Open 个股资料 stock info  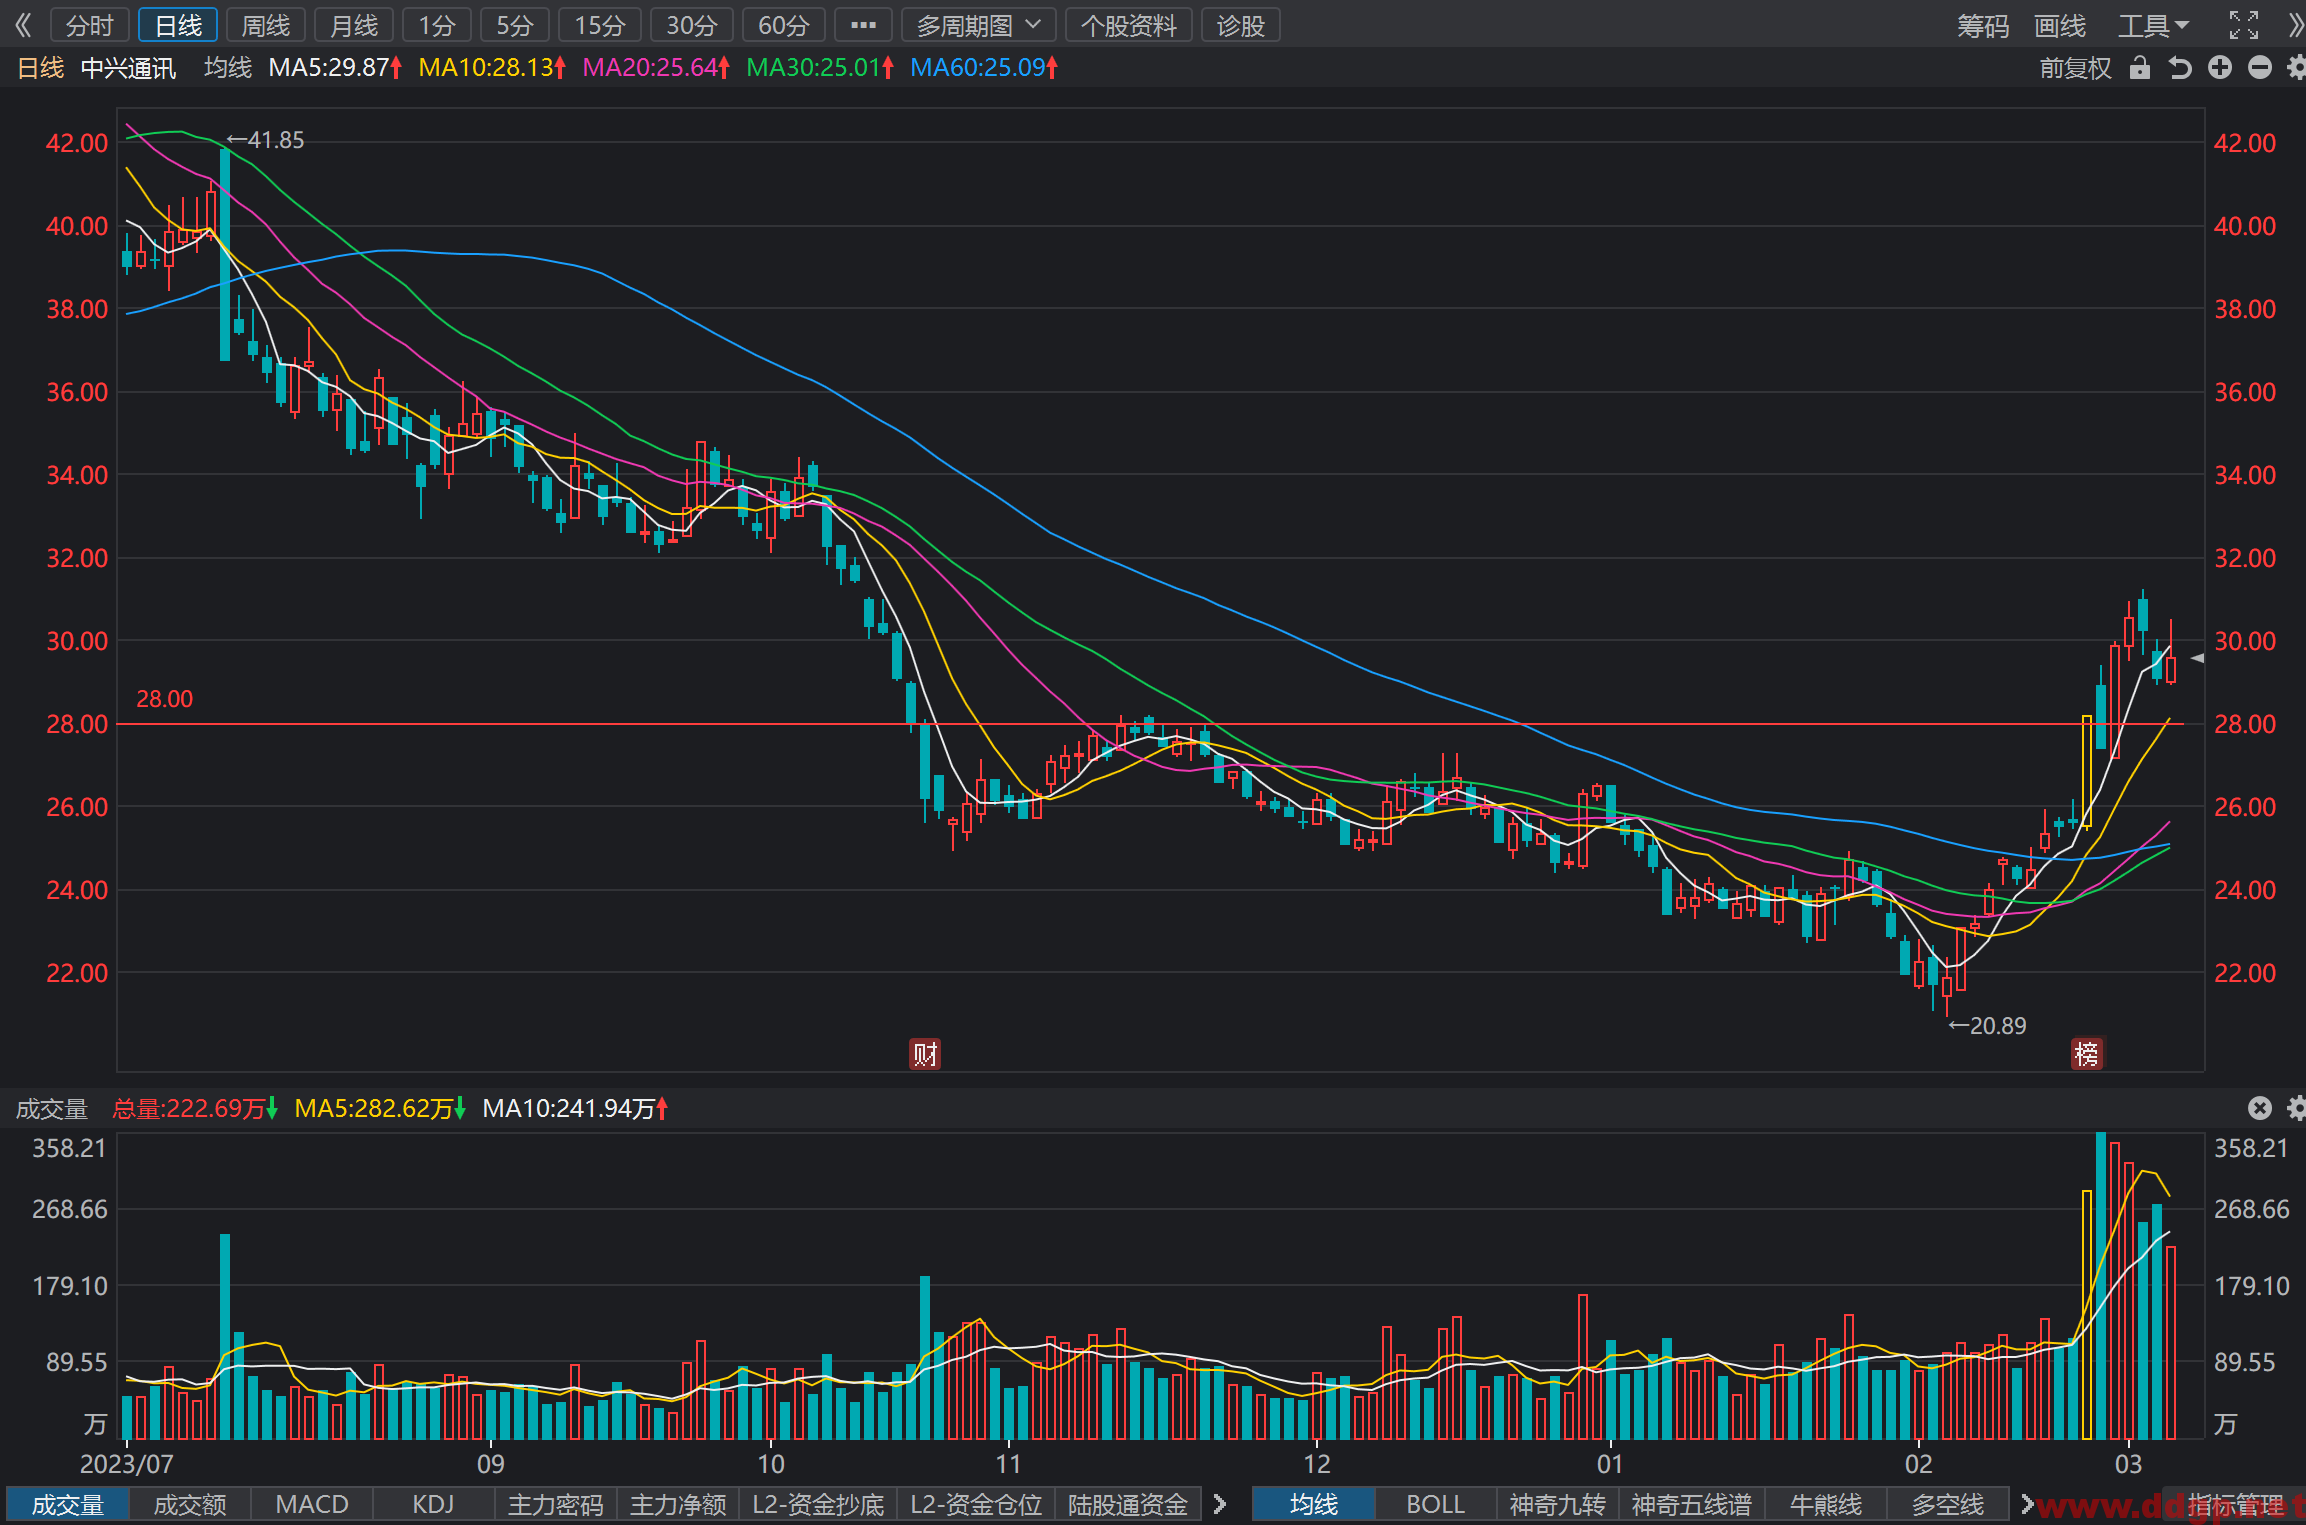coord(1129,25)
